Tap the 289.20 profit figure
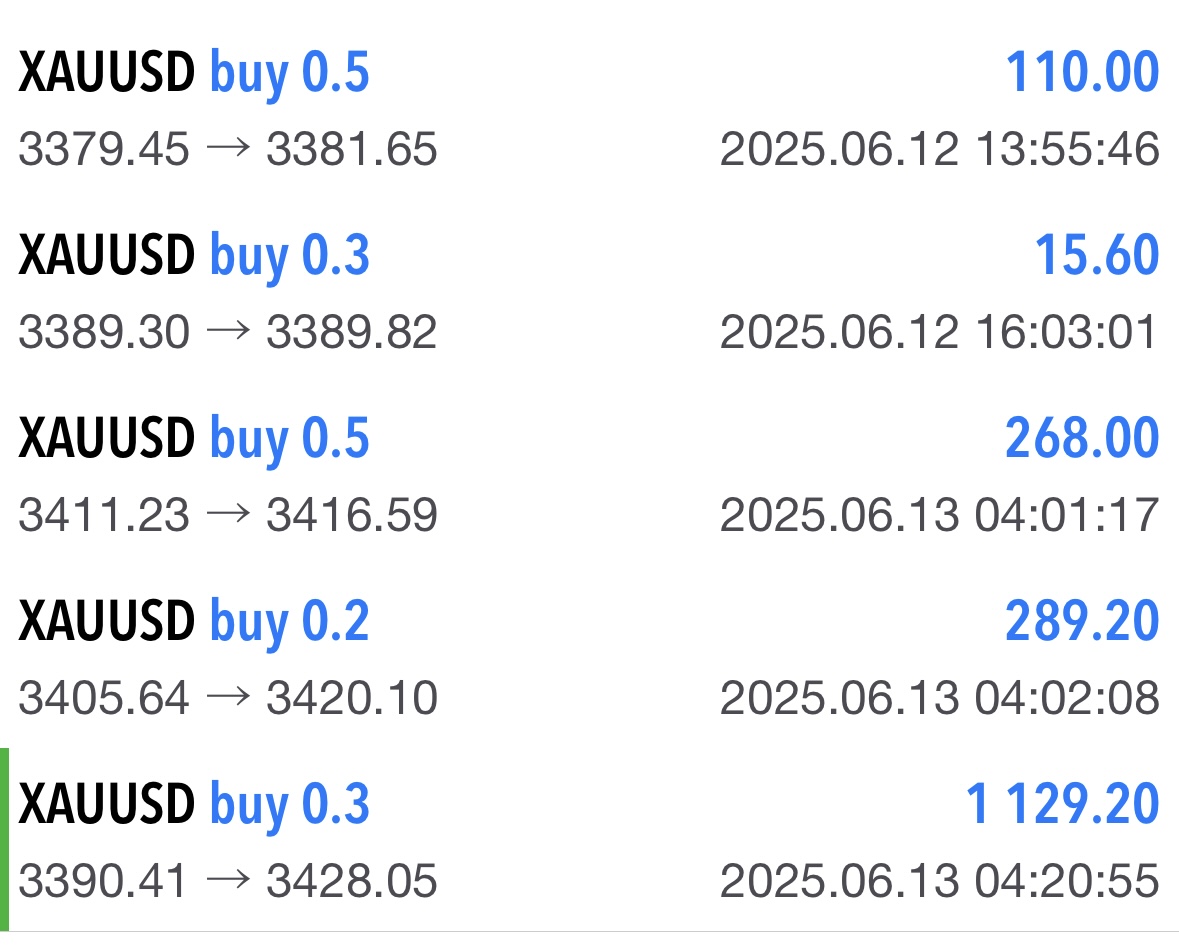Screen dimensions: 1179x945 [x=1082, y=622]
